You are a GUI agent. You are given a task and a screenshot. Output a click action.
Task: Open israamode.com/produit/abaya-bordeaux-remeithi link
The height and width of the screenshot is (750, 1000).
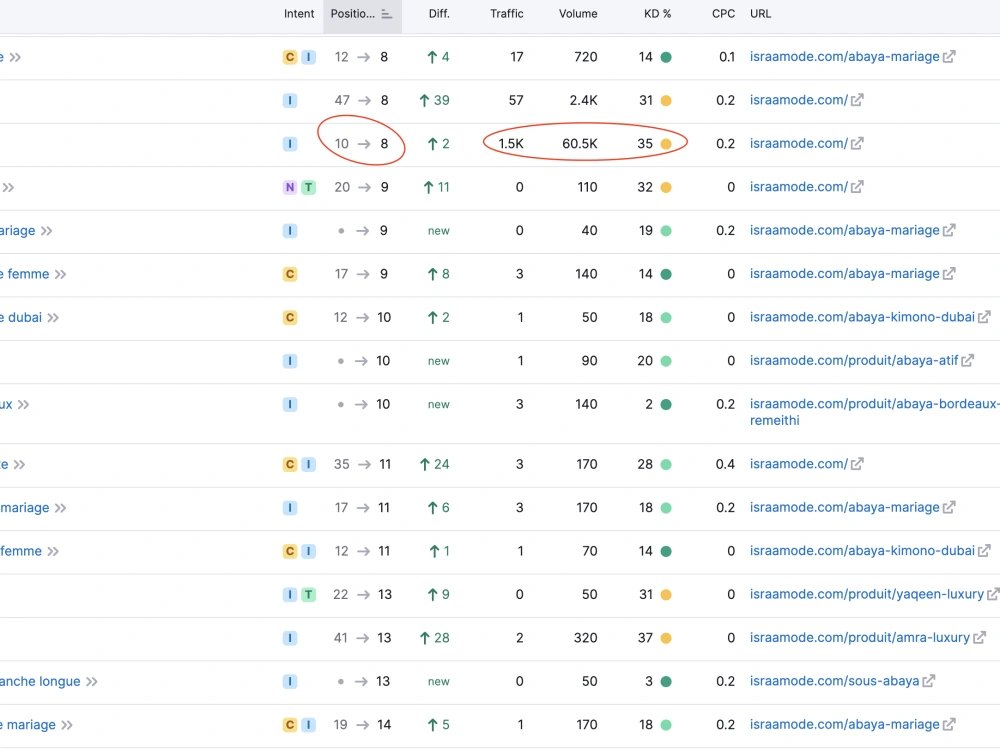point(875,412)
